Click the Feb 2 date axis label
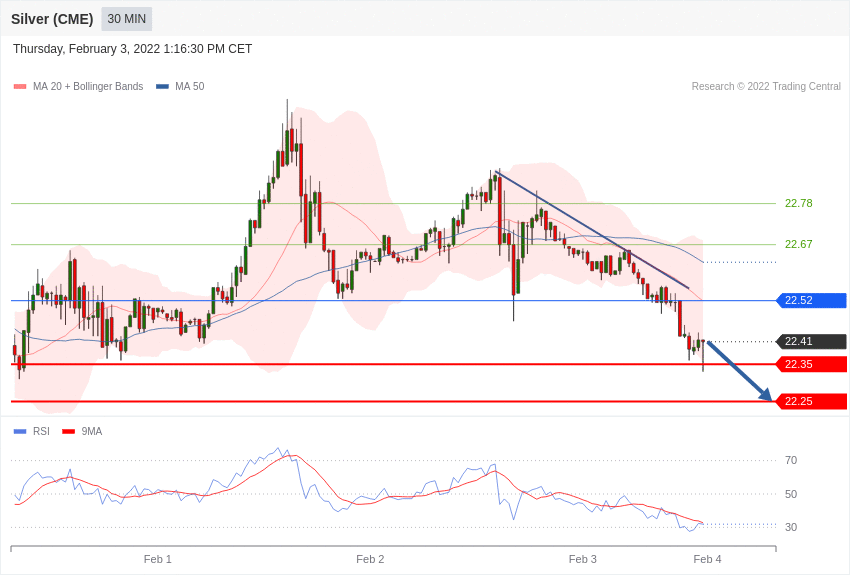 370,559
